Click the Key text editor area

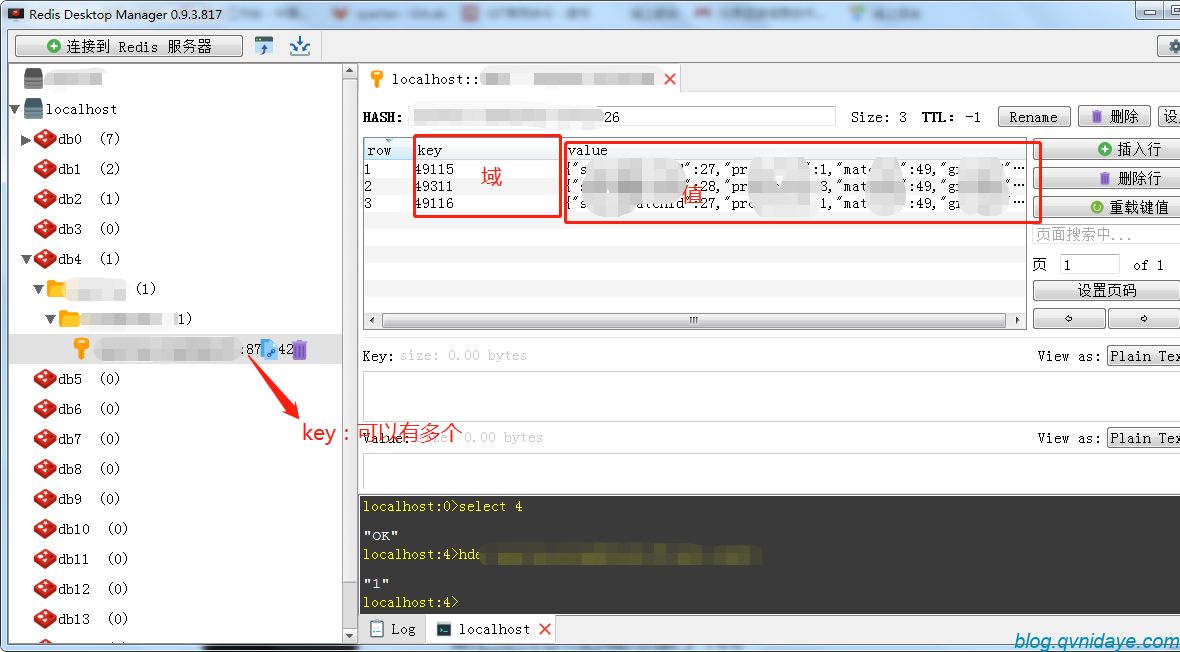tap(771, 395)
